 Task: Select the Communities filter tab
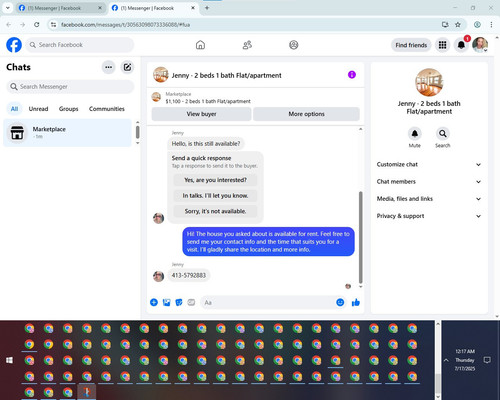107,109
